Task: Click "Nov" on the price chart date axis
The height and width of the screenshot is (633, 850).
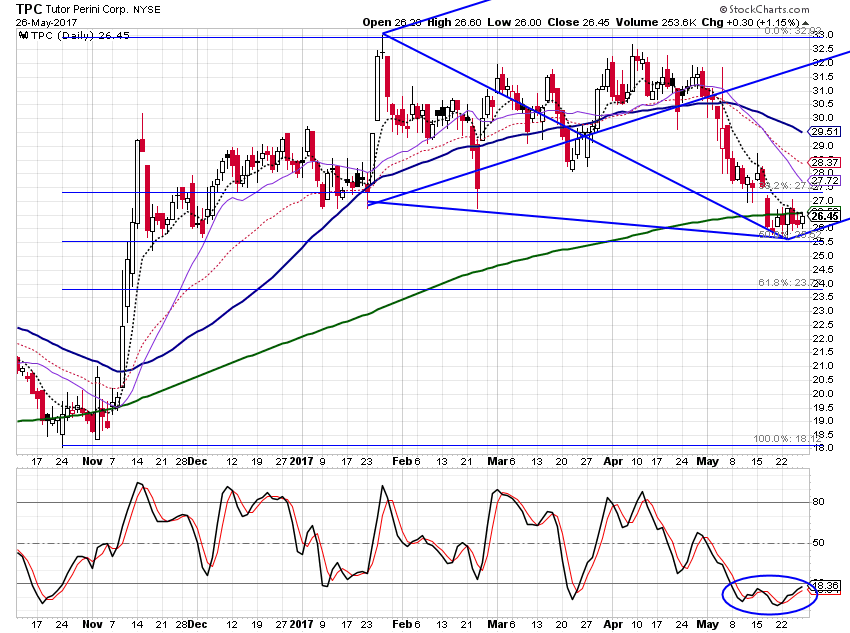Action: click(93, 461)
